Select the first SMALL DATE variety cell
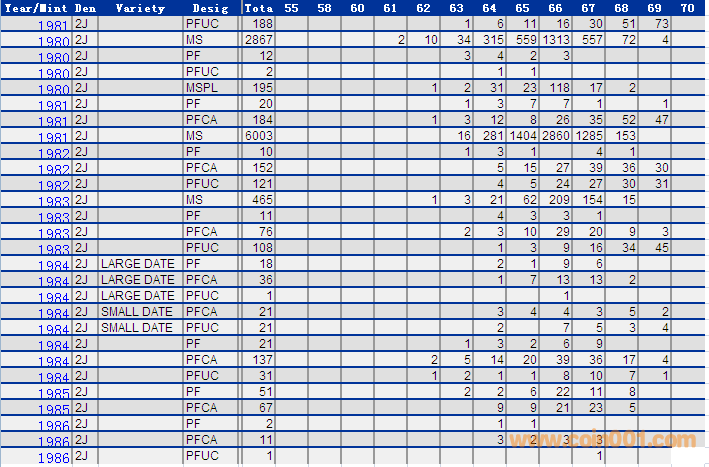The width and height of the screenshot is (709, 467). pyautogui.click(x=138, y=311)
